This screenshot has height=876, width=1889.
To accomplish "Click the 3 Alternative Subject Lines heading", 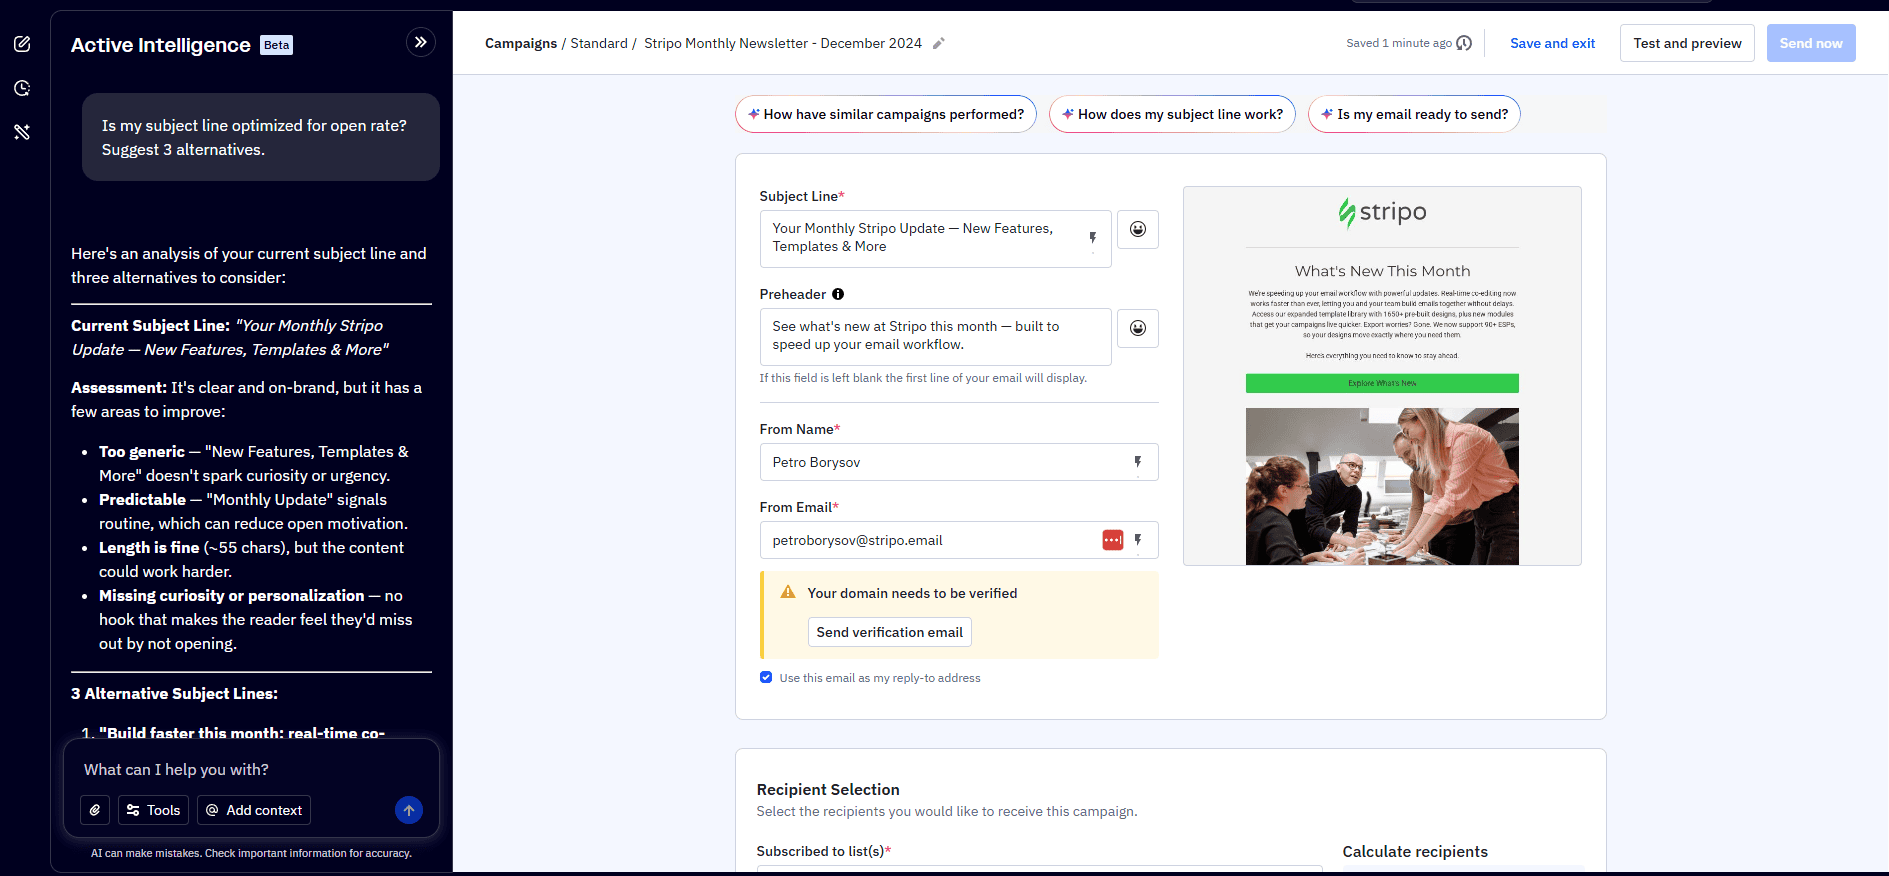I will pos(175,693).
